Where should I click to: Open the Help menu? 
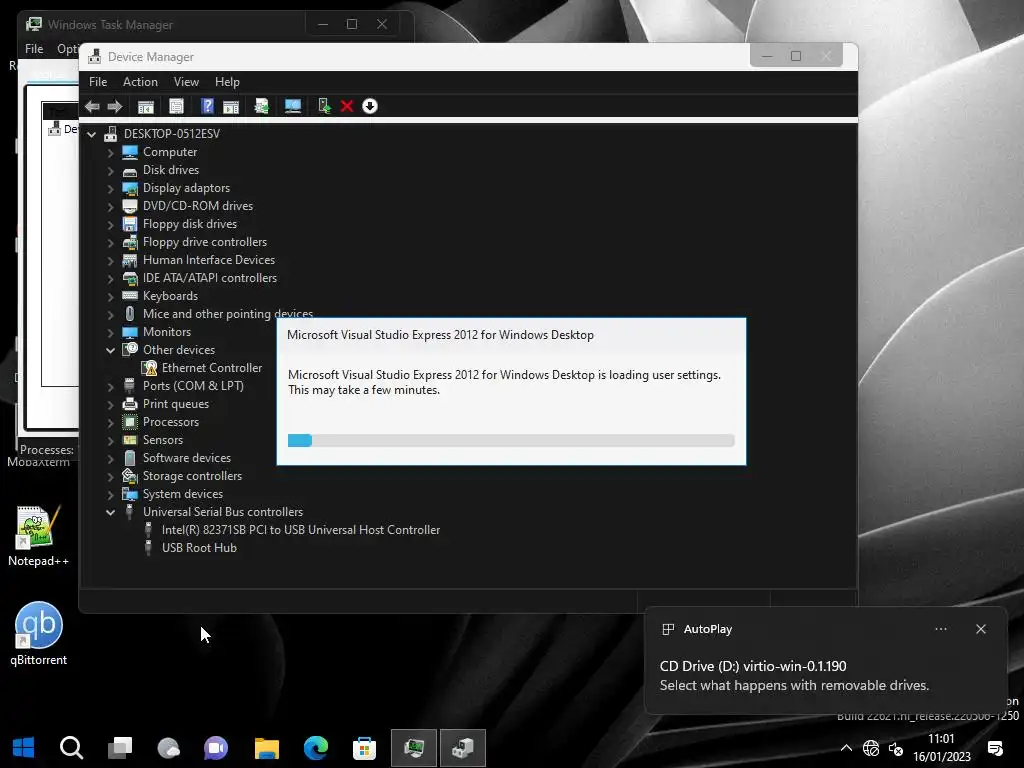click(227, 82)
